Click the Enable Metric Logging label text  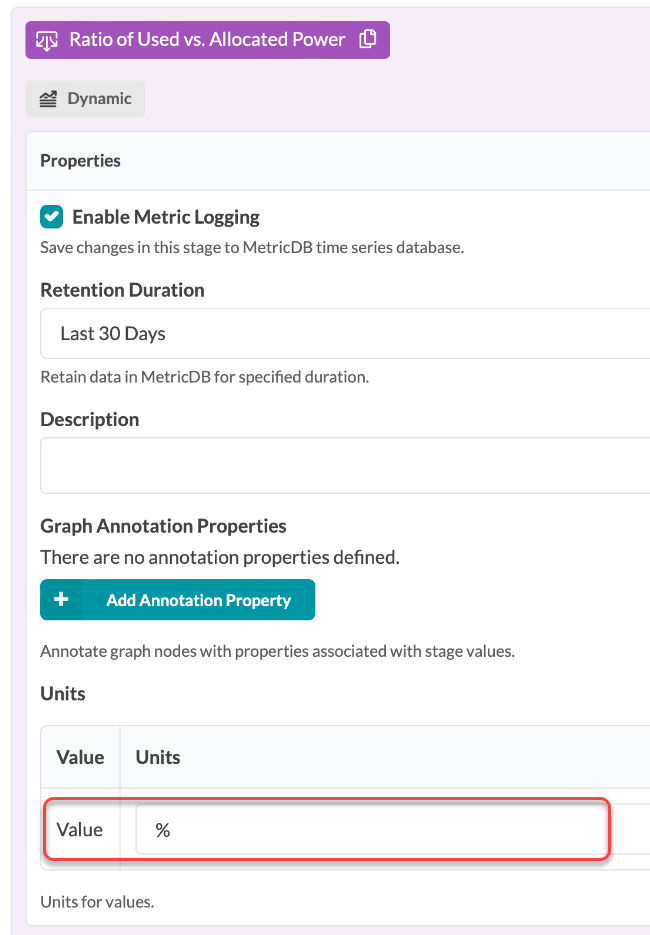click(166, 217)
